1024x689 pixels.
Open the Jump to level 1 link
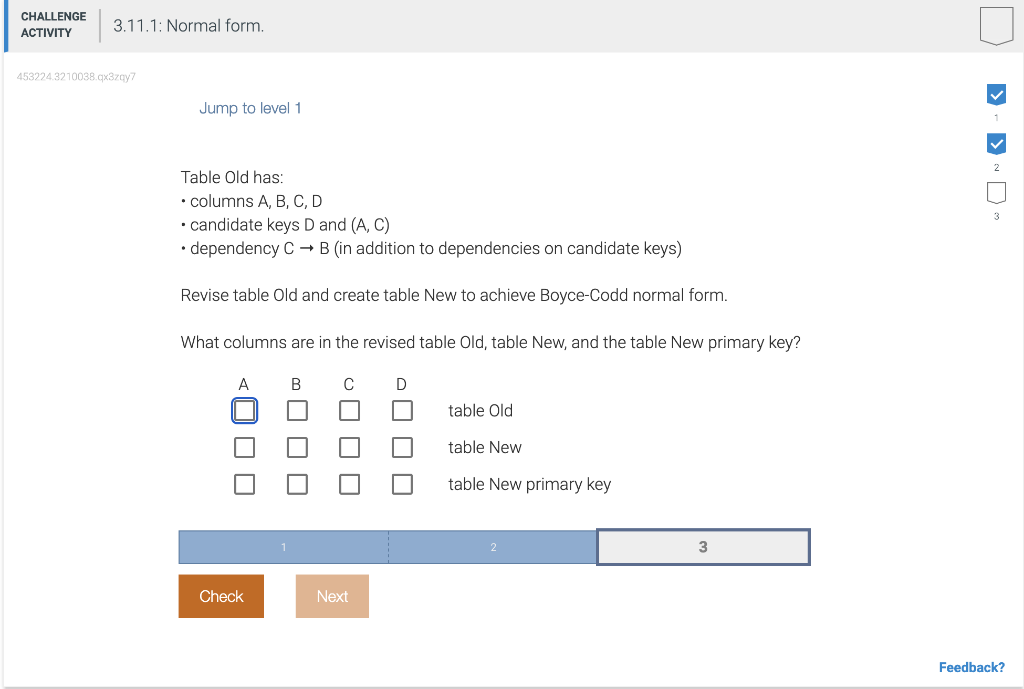tap(251, 107)
